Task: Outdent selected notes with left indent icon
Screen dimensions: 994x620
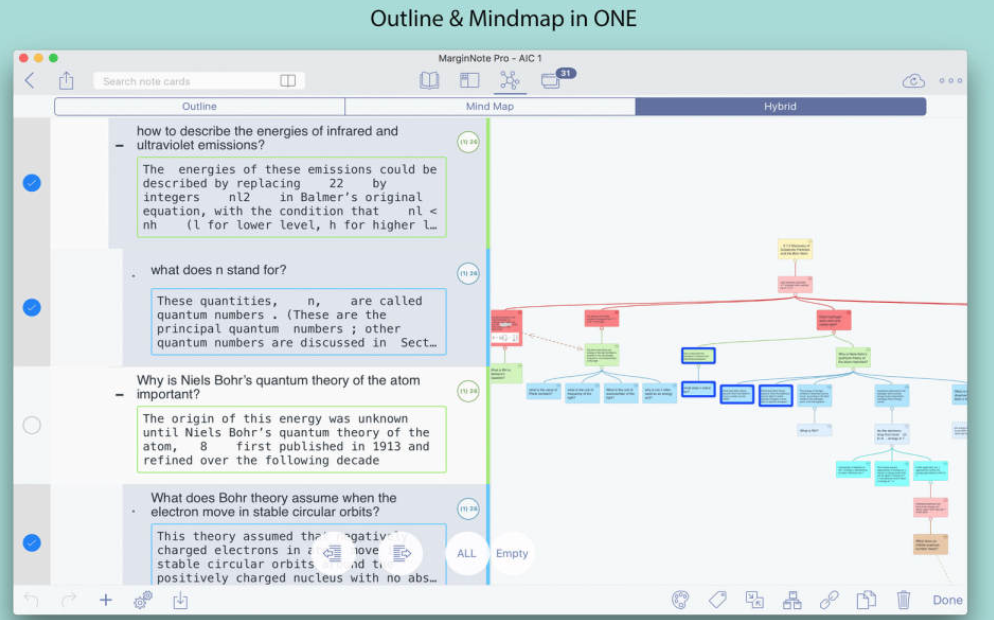Action: (x=333, y=553)
